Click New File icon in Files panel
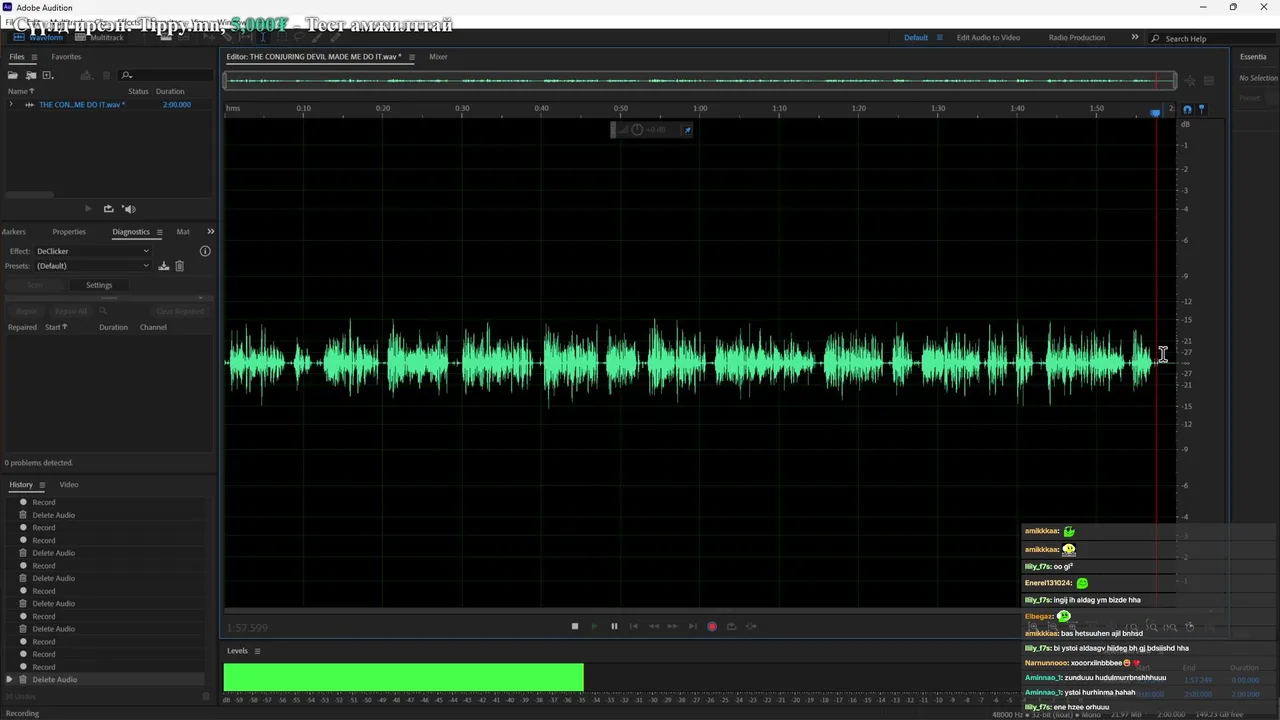The width and height of the screenshot is (1280, 720). 48,75
